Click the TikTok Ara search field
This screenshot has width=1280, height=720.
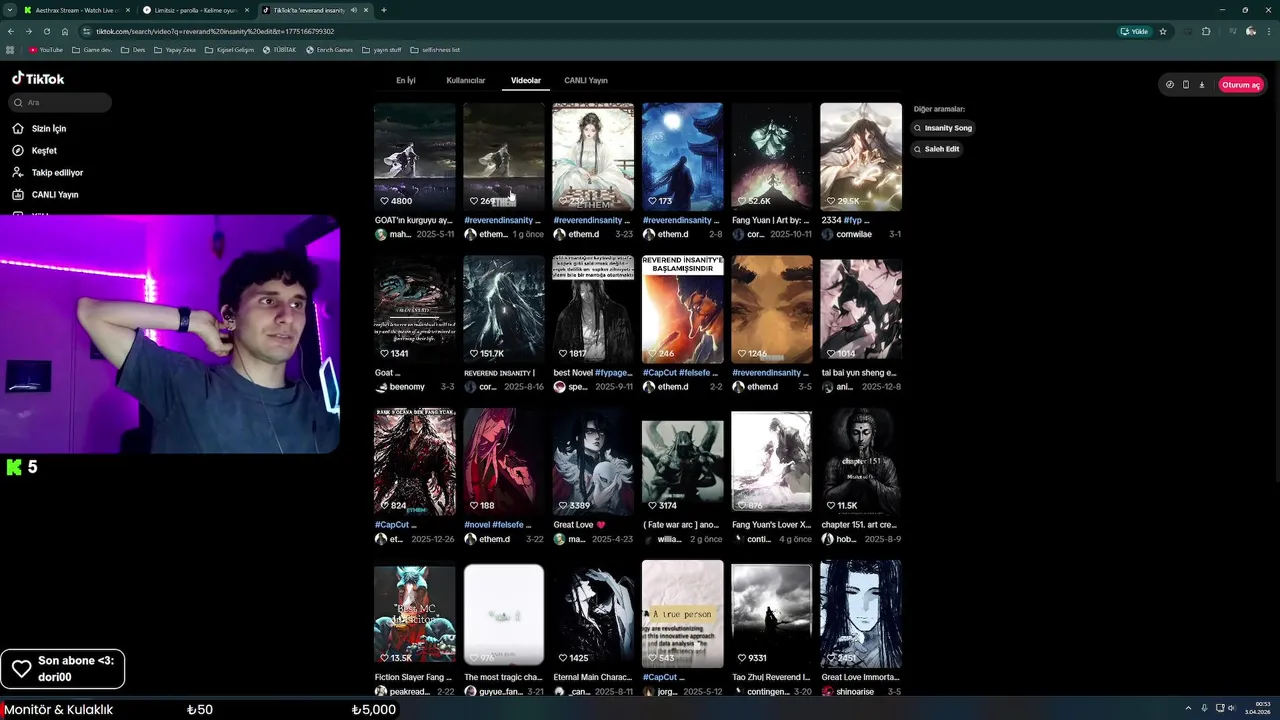(60, 102)
